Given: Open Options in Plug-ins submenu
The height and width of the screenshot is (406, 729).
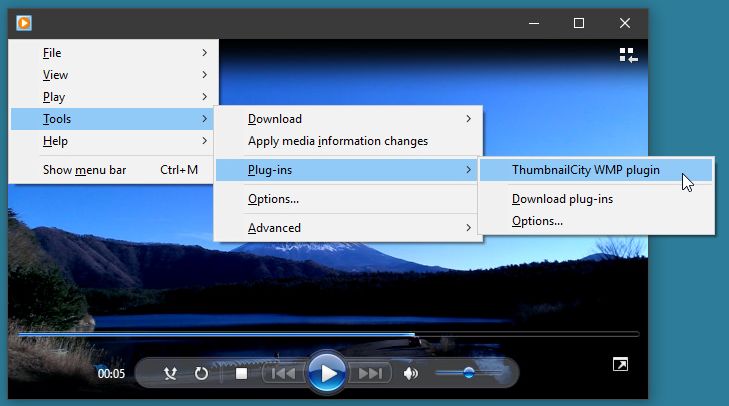Looking at the screenshot, I should [596, 221].
